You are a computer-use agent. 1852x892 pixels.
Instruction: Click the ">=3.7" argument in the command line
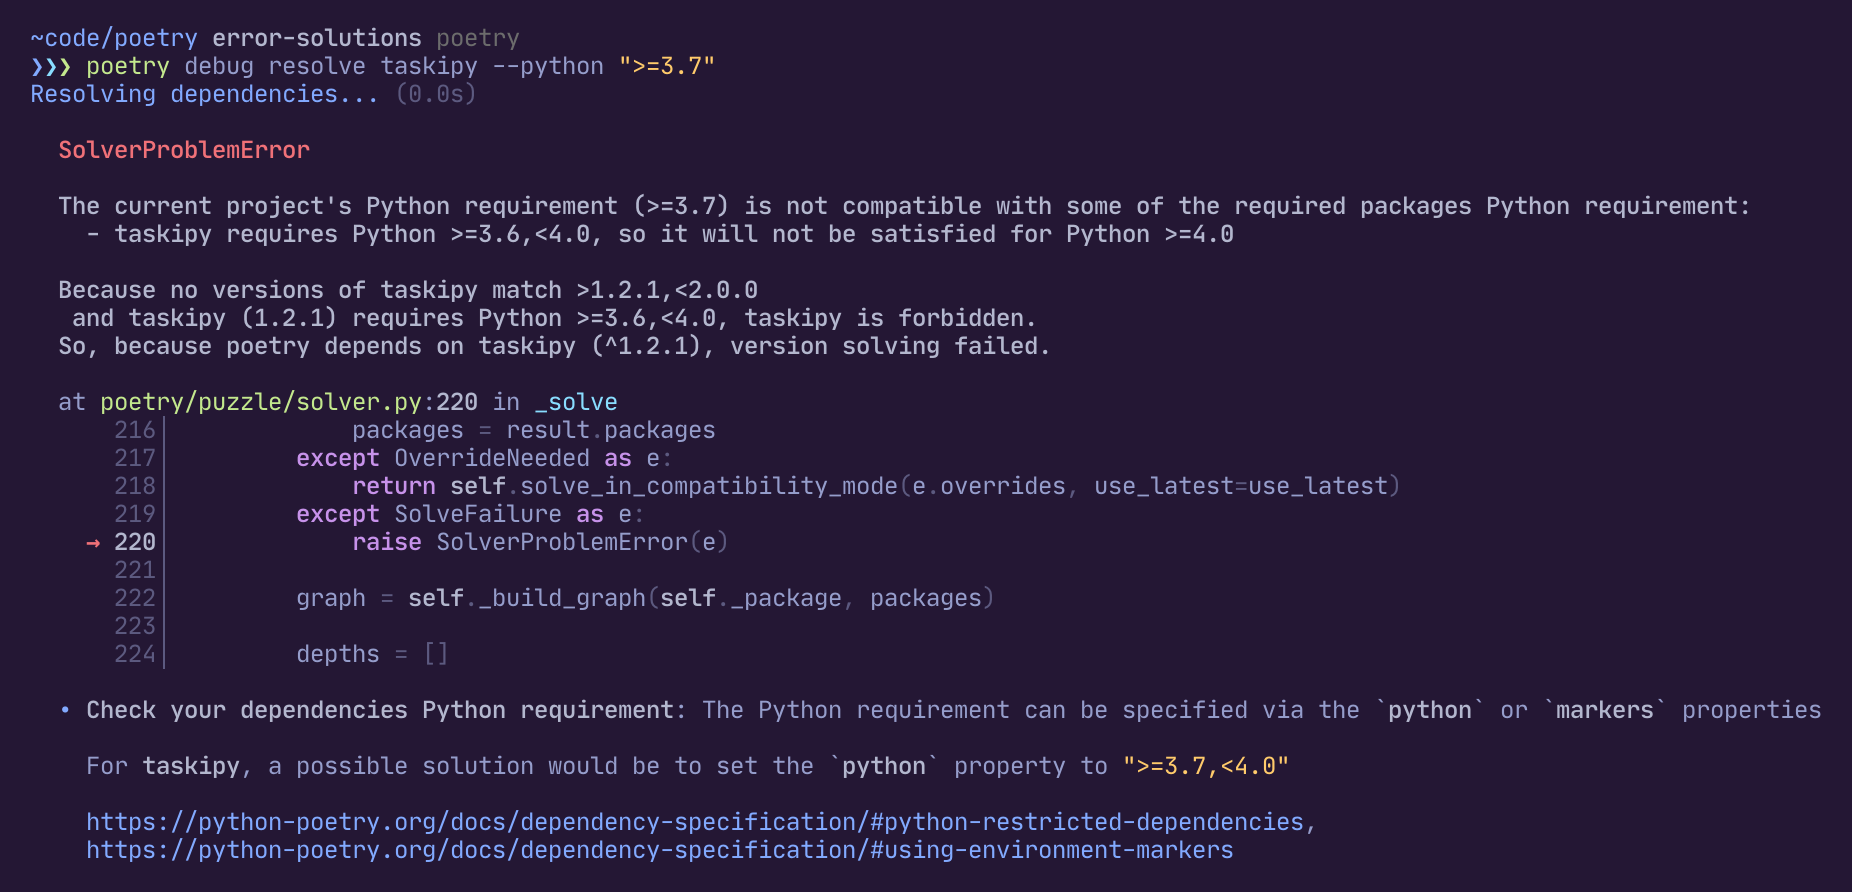coord(666,66)
